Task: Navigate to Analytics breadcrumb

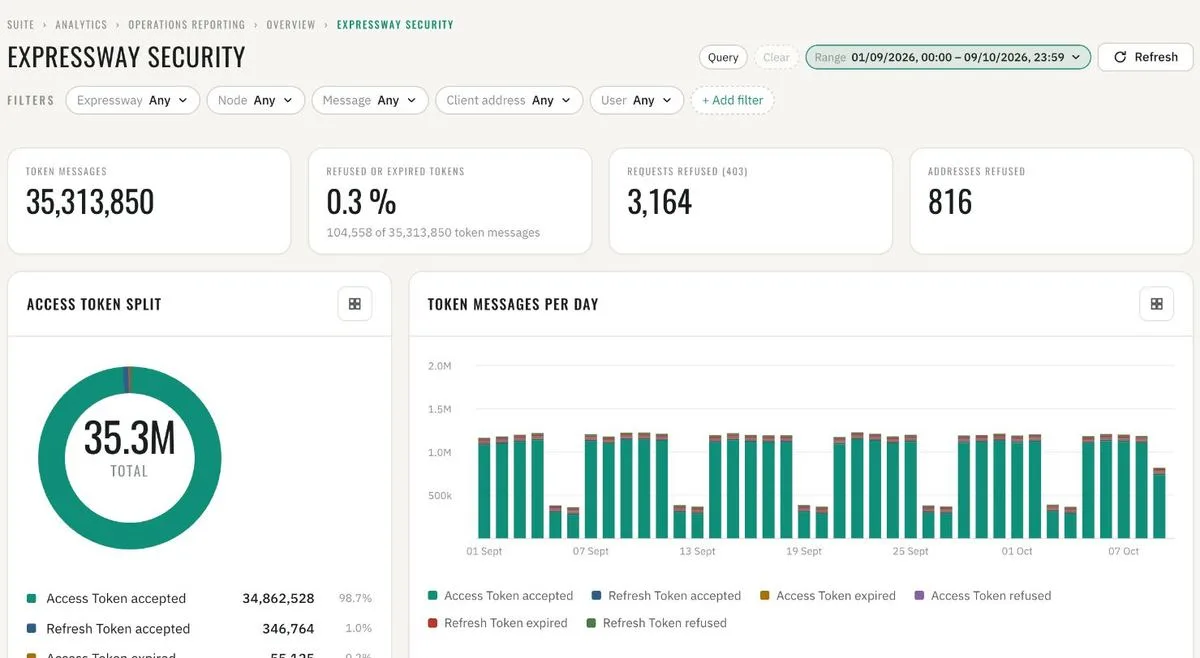Action: (x=82, y=24)
